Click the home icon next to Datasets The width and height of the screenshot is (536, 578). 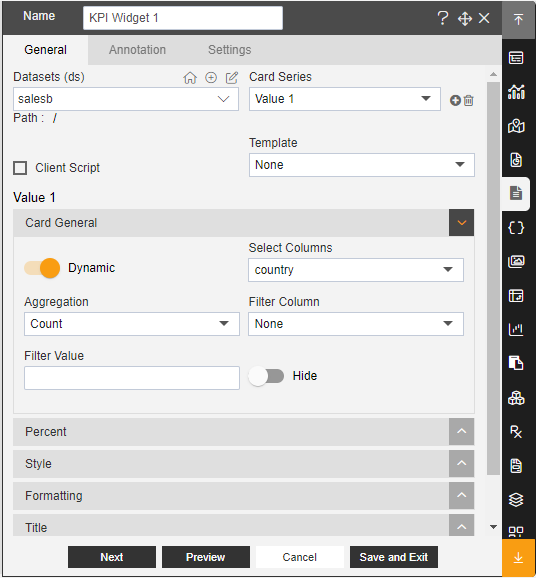tap(190, 78)
